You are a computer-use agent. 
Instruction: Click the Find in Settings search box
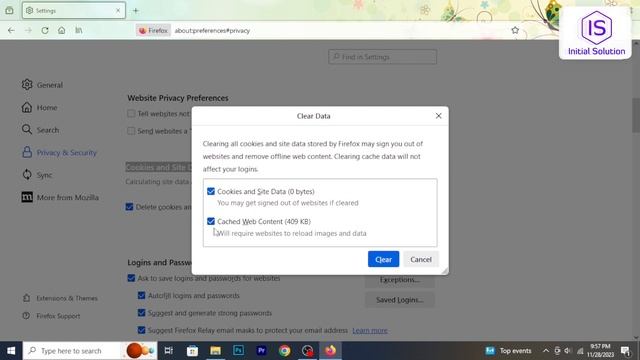click(382, 57)
